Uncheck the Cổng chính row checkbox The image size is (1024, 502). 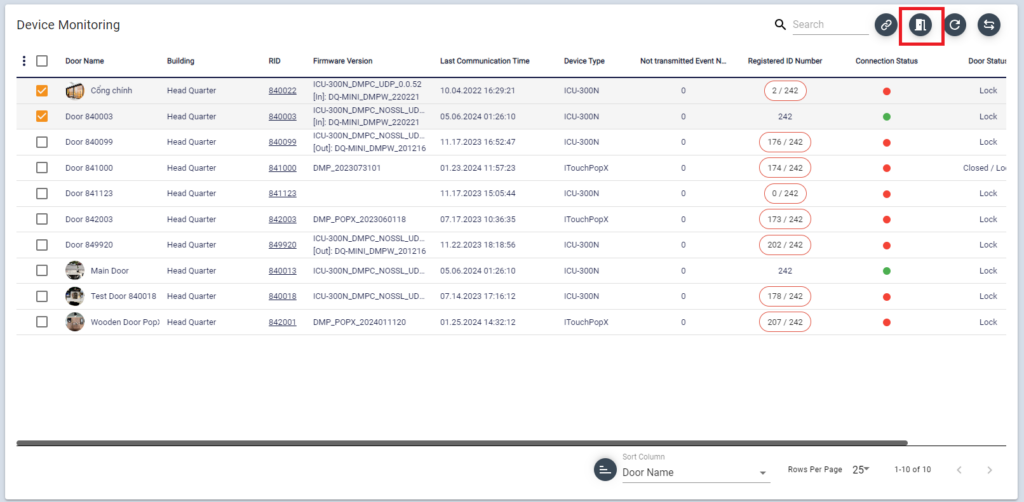[x=42, y=91]
